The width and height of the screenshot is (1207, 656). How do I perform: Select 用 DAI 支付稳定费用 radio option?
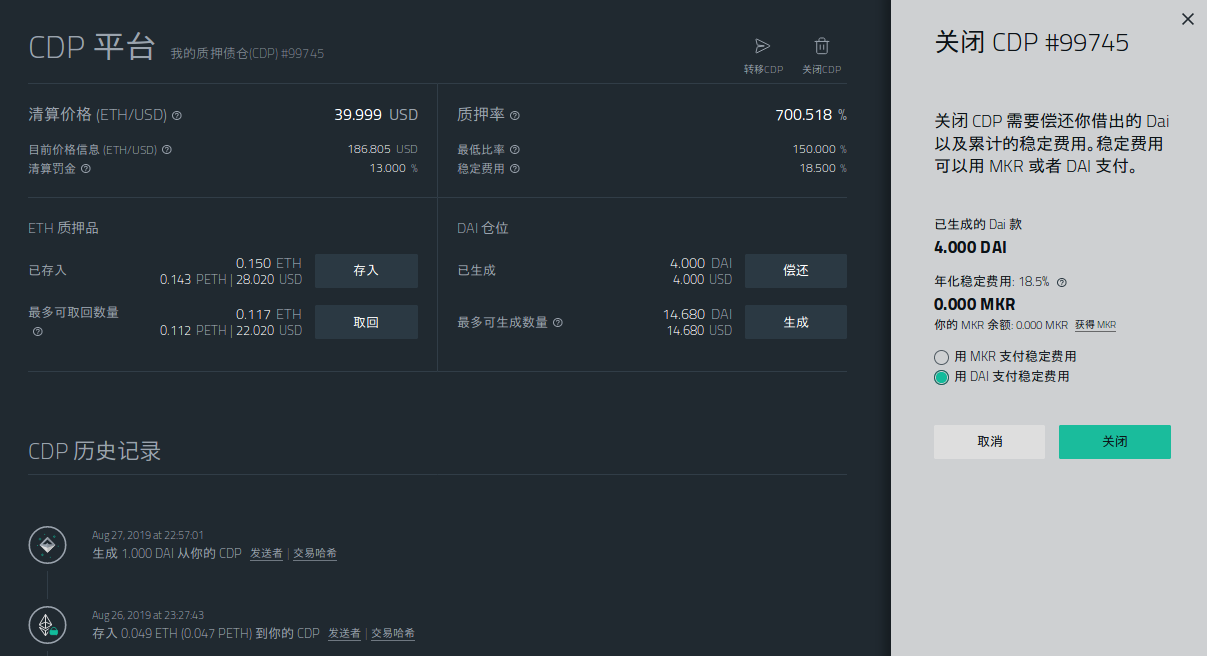(x=941, y=378)
